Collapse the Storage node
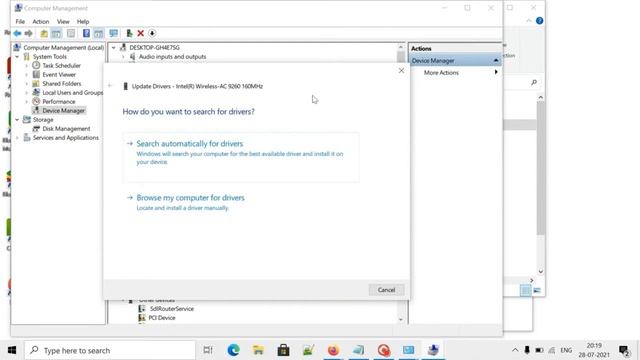Screen dimensions: 640x360 17,120
